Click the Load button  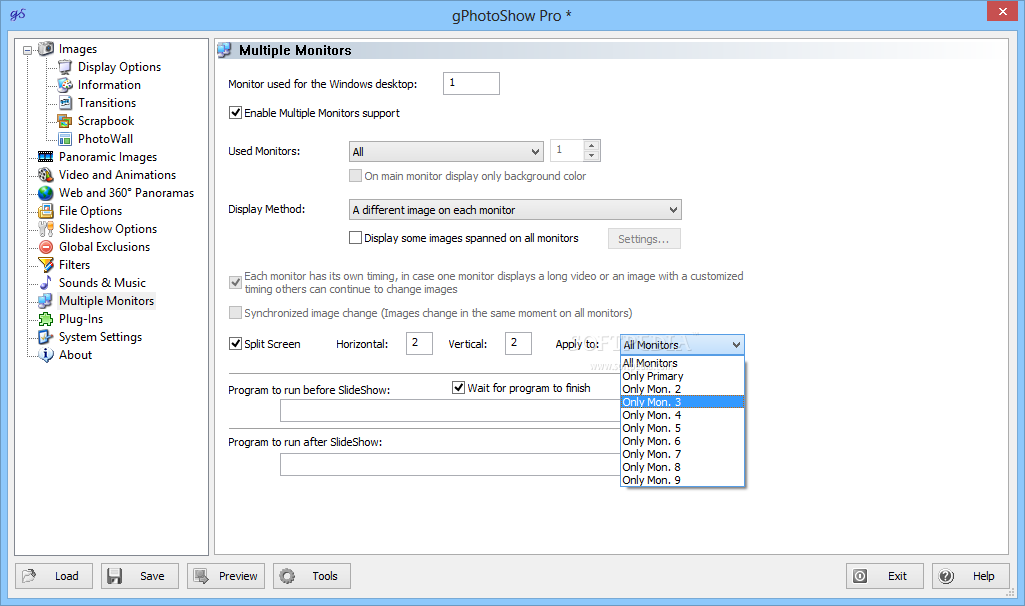pyautogui.click(x=54, y=576)
